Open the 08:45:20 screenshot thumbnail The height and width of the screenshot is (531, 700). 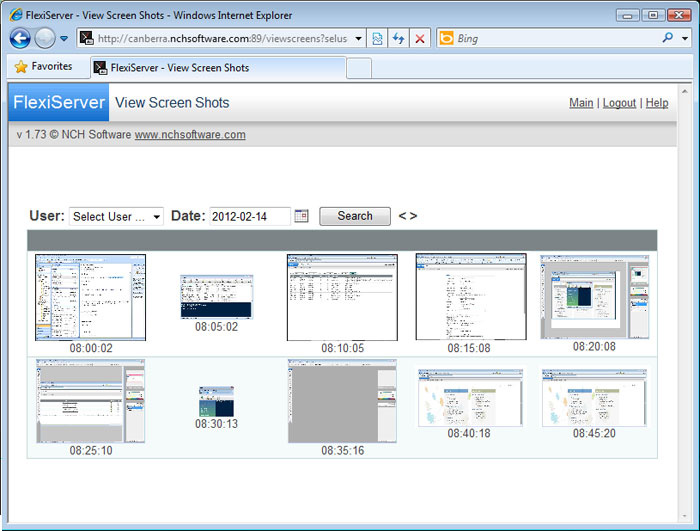tap(595, 398)
